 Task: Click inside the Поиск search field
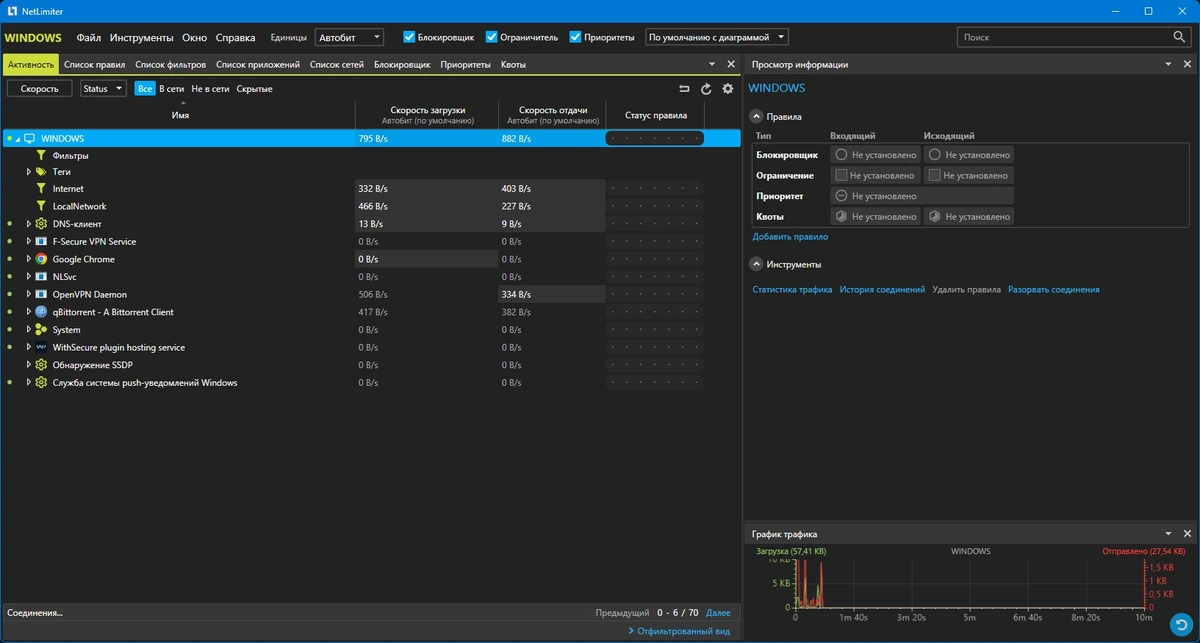coord(1064,37)
